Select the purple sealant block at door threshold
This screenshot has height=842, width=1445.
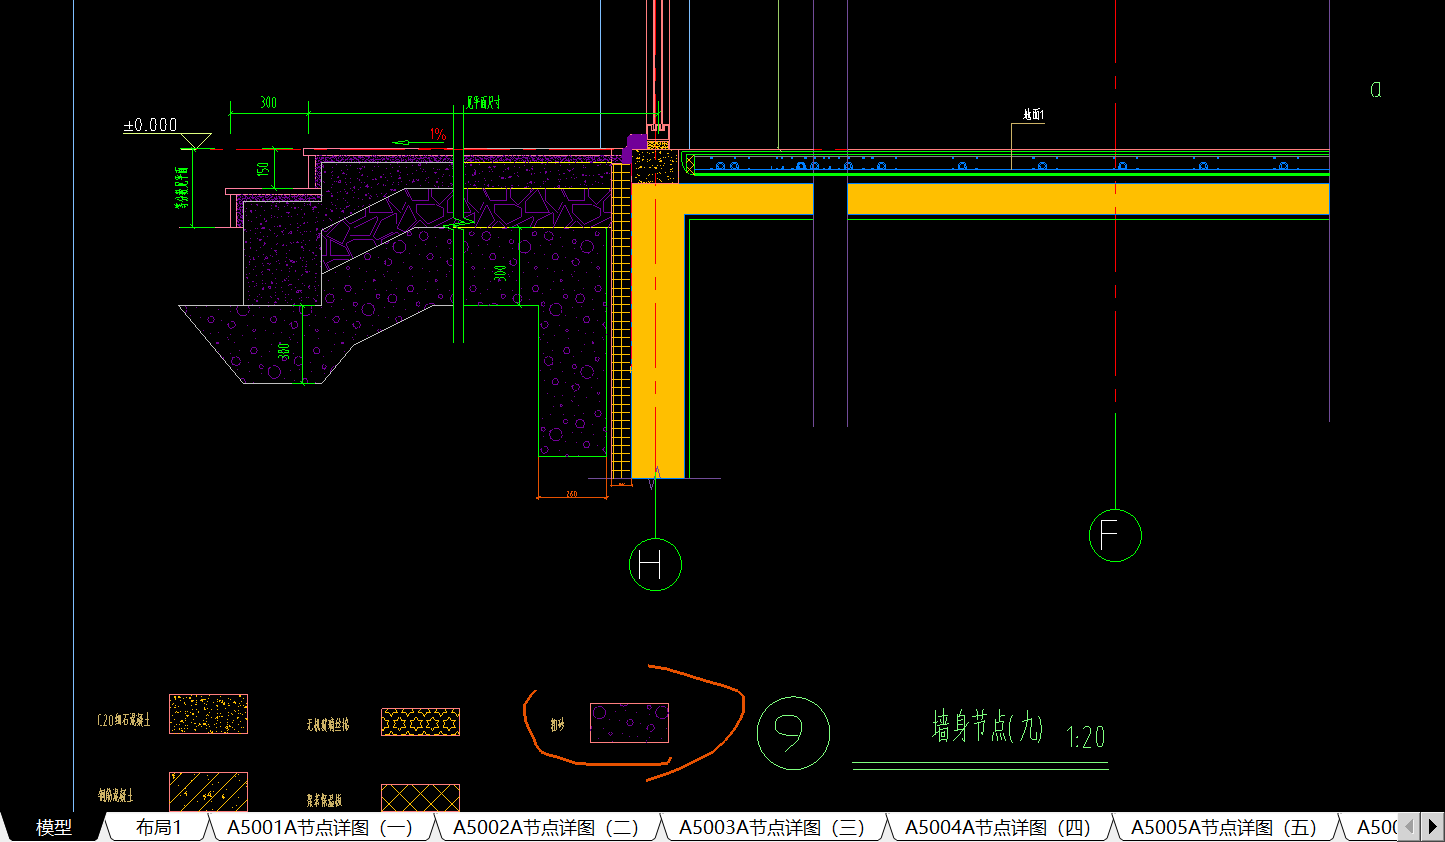pyautogui.click(x=634, y=145)
